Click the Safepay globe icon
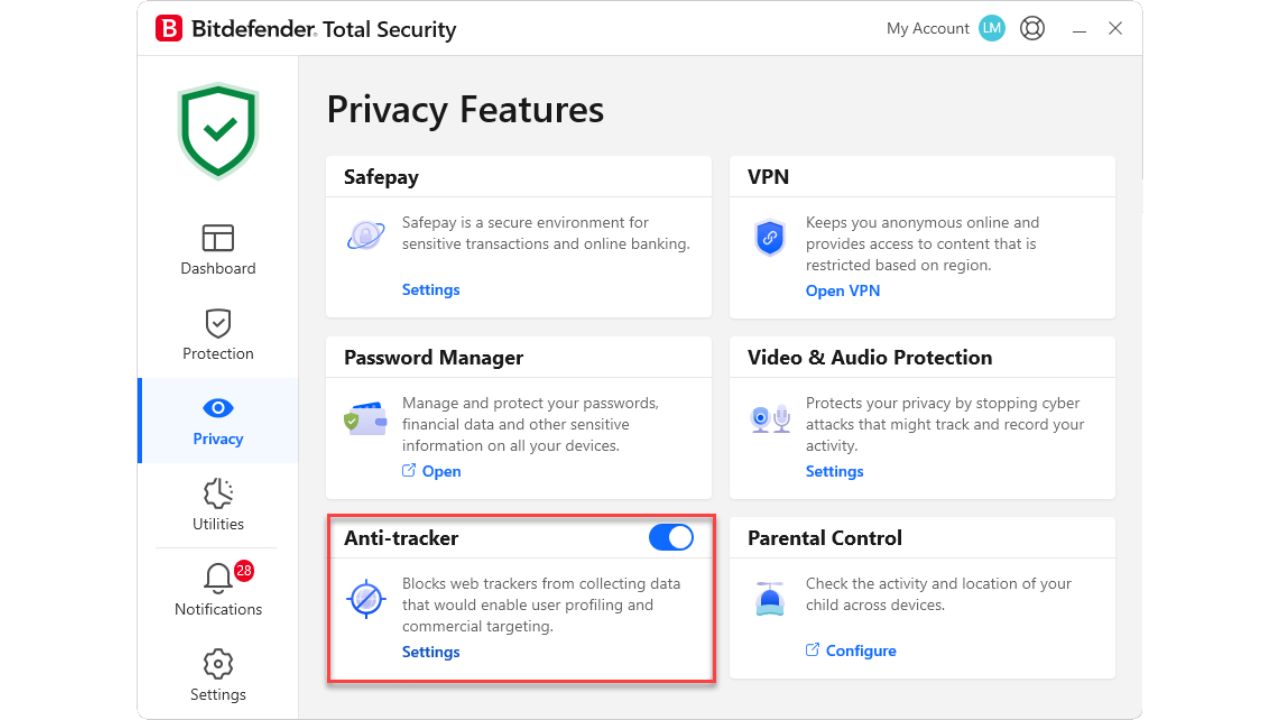This screenshot has height=720, width=1280. click(x=365, y=234)
